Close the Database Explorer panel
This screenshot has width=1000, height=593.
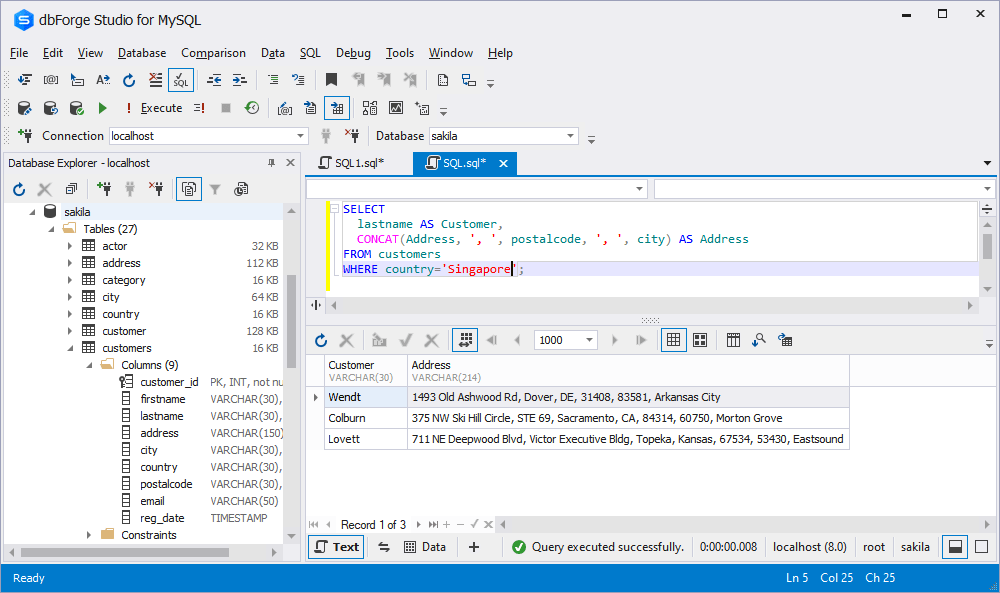pyautogui.click(x=291, y=163)
